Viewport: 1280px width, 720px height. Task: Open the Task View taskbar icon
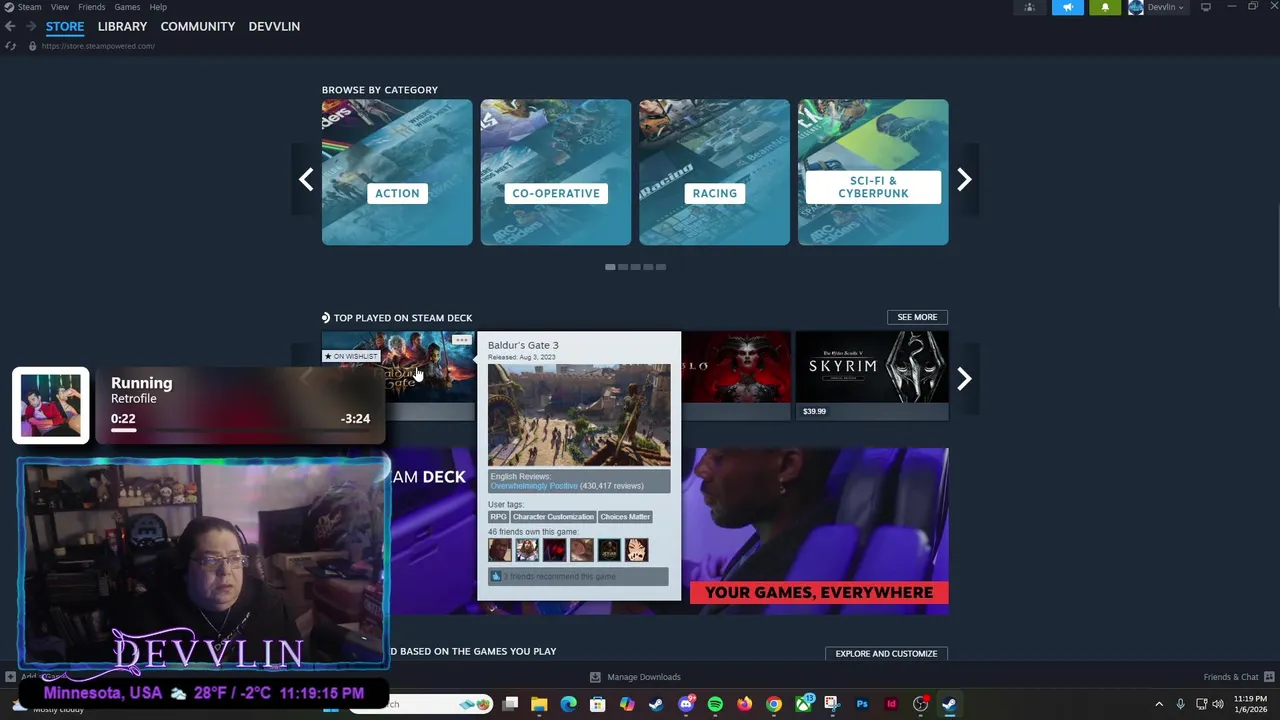point(510,704)
